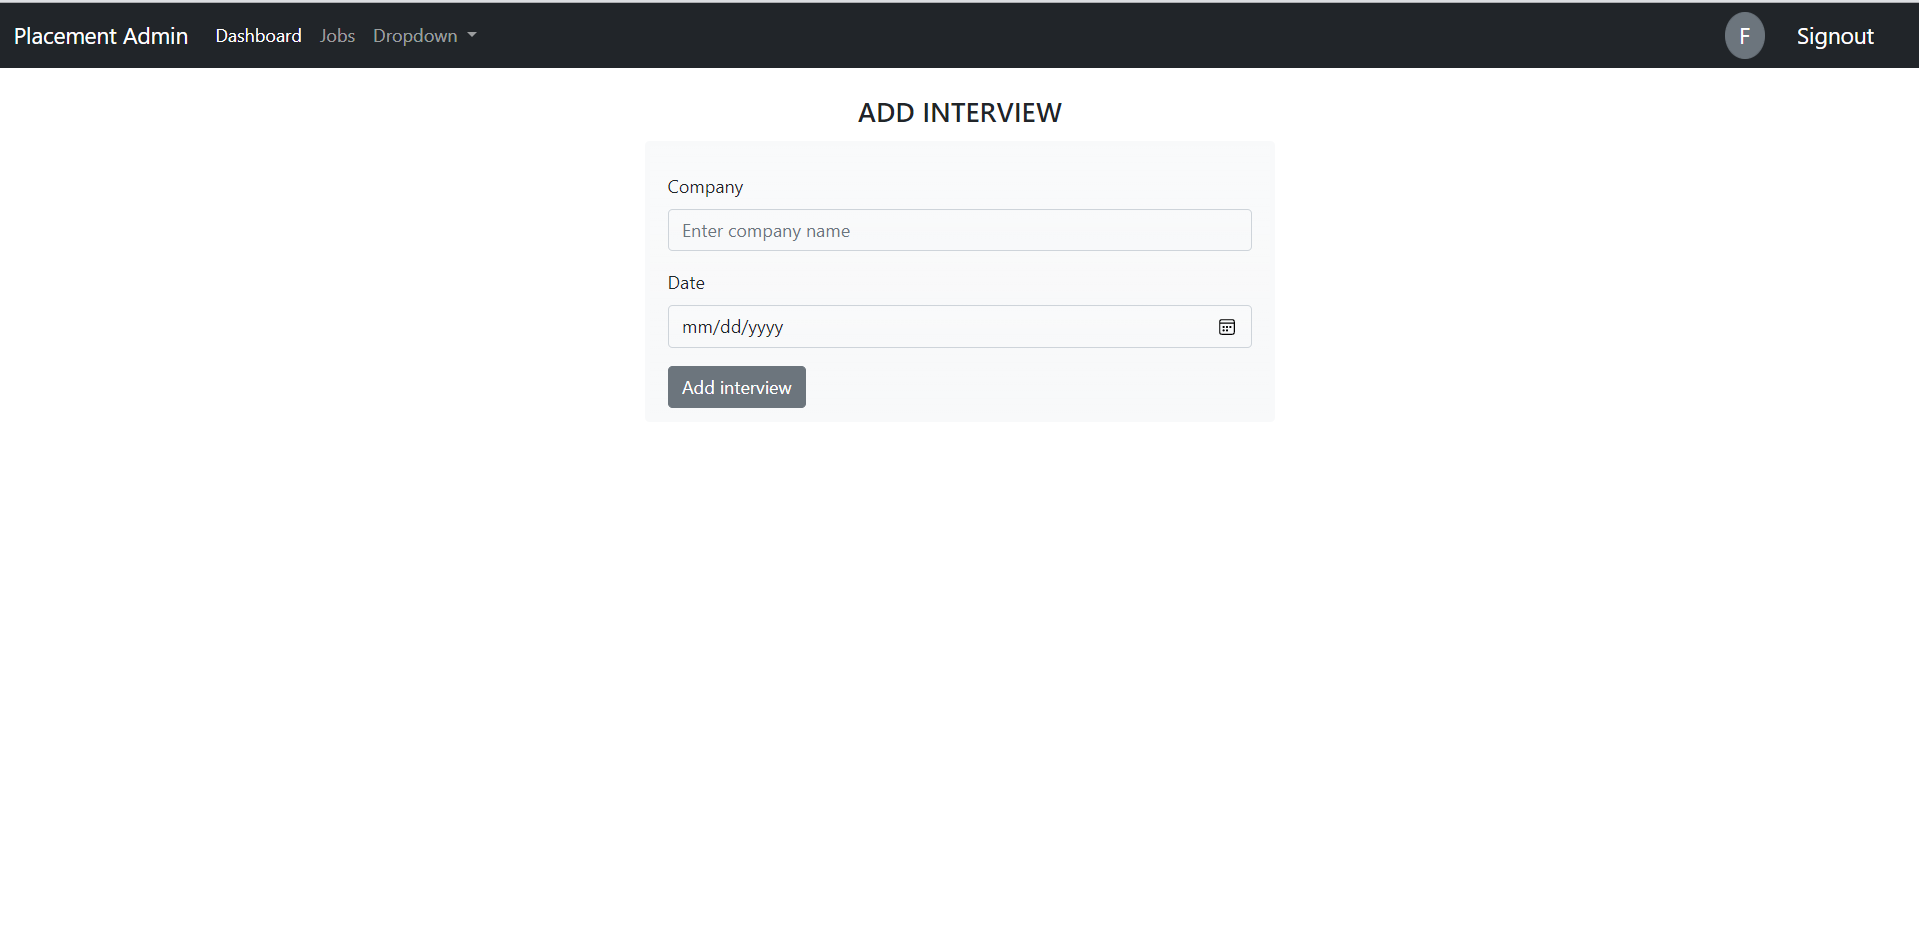Click the caret next to Dropdown

tap(471, 36)
